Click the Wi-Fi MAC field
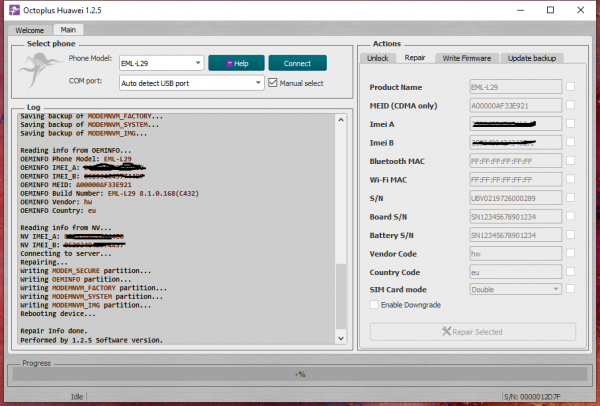Viewport: 600px width, 406px height. pyautogui.click(x=515, y=179)
